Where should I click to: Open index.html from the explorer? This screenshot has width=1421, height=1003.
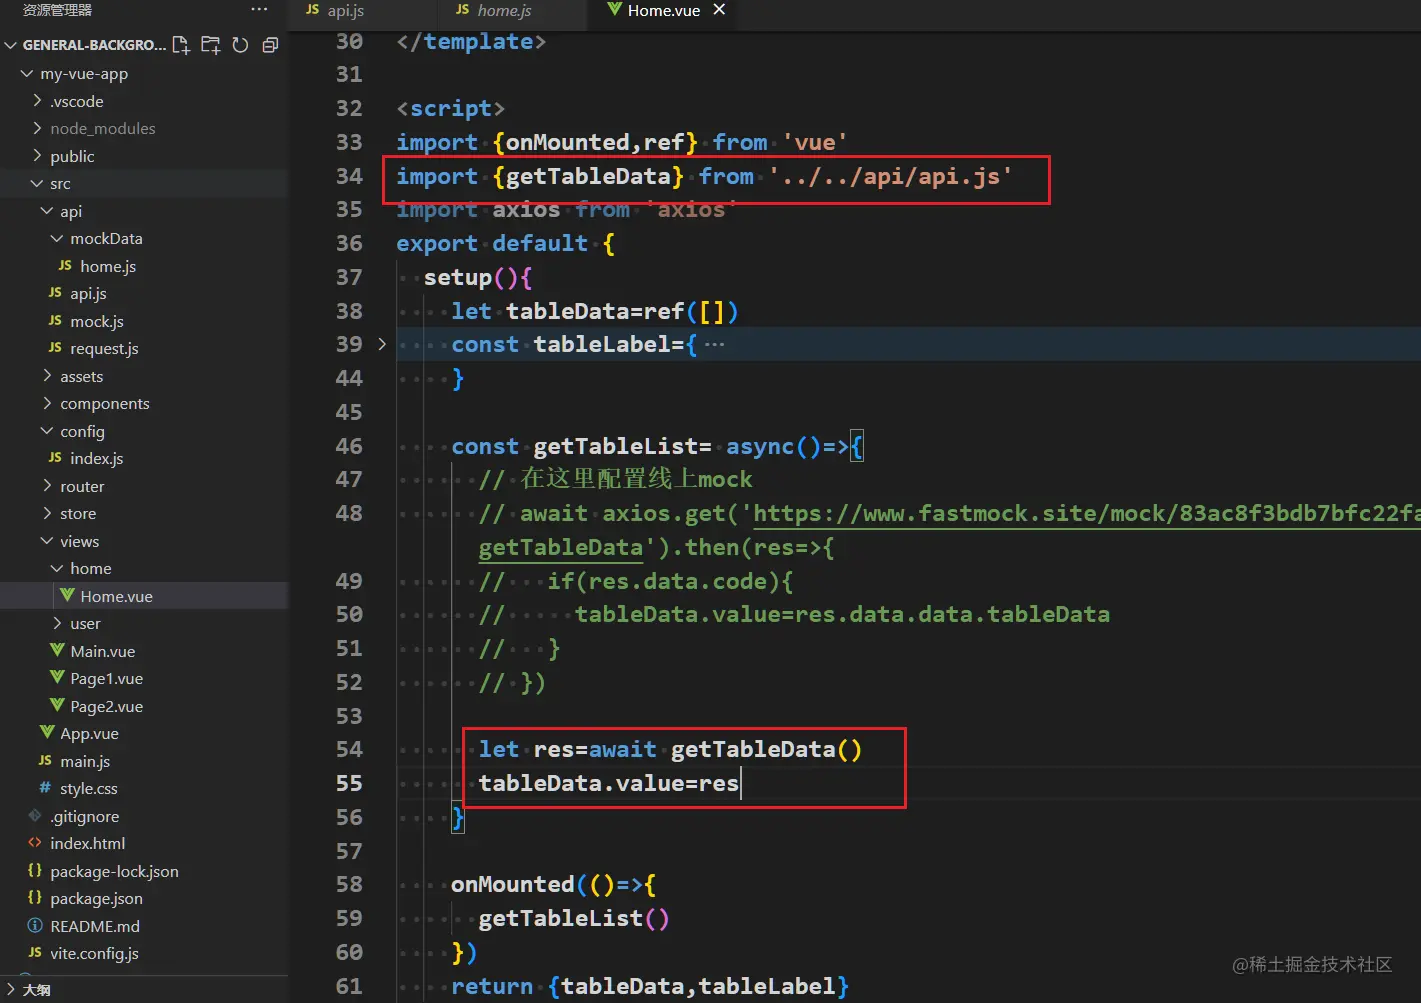(x=88, y=843)
